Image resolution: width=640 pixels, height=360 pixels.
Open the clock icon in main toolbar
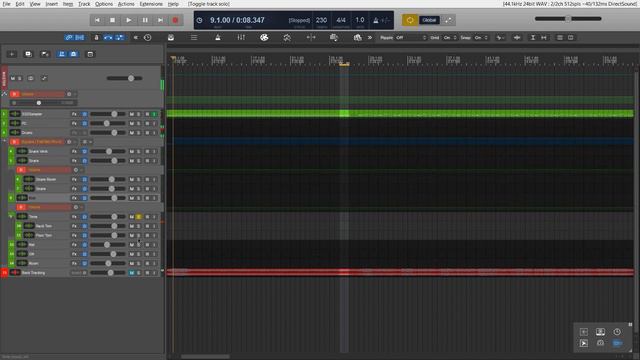pos(148,38)
